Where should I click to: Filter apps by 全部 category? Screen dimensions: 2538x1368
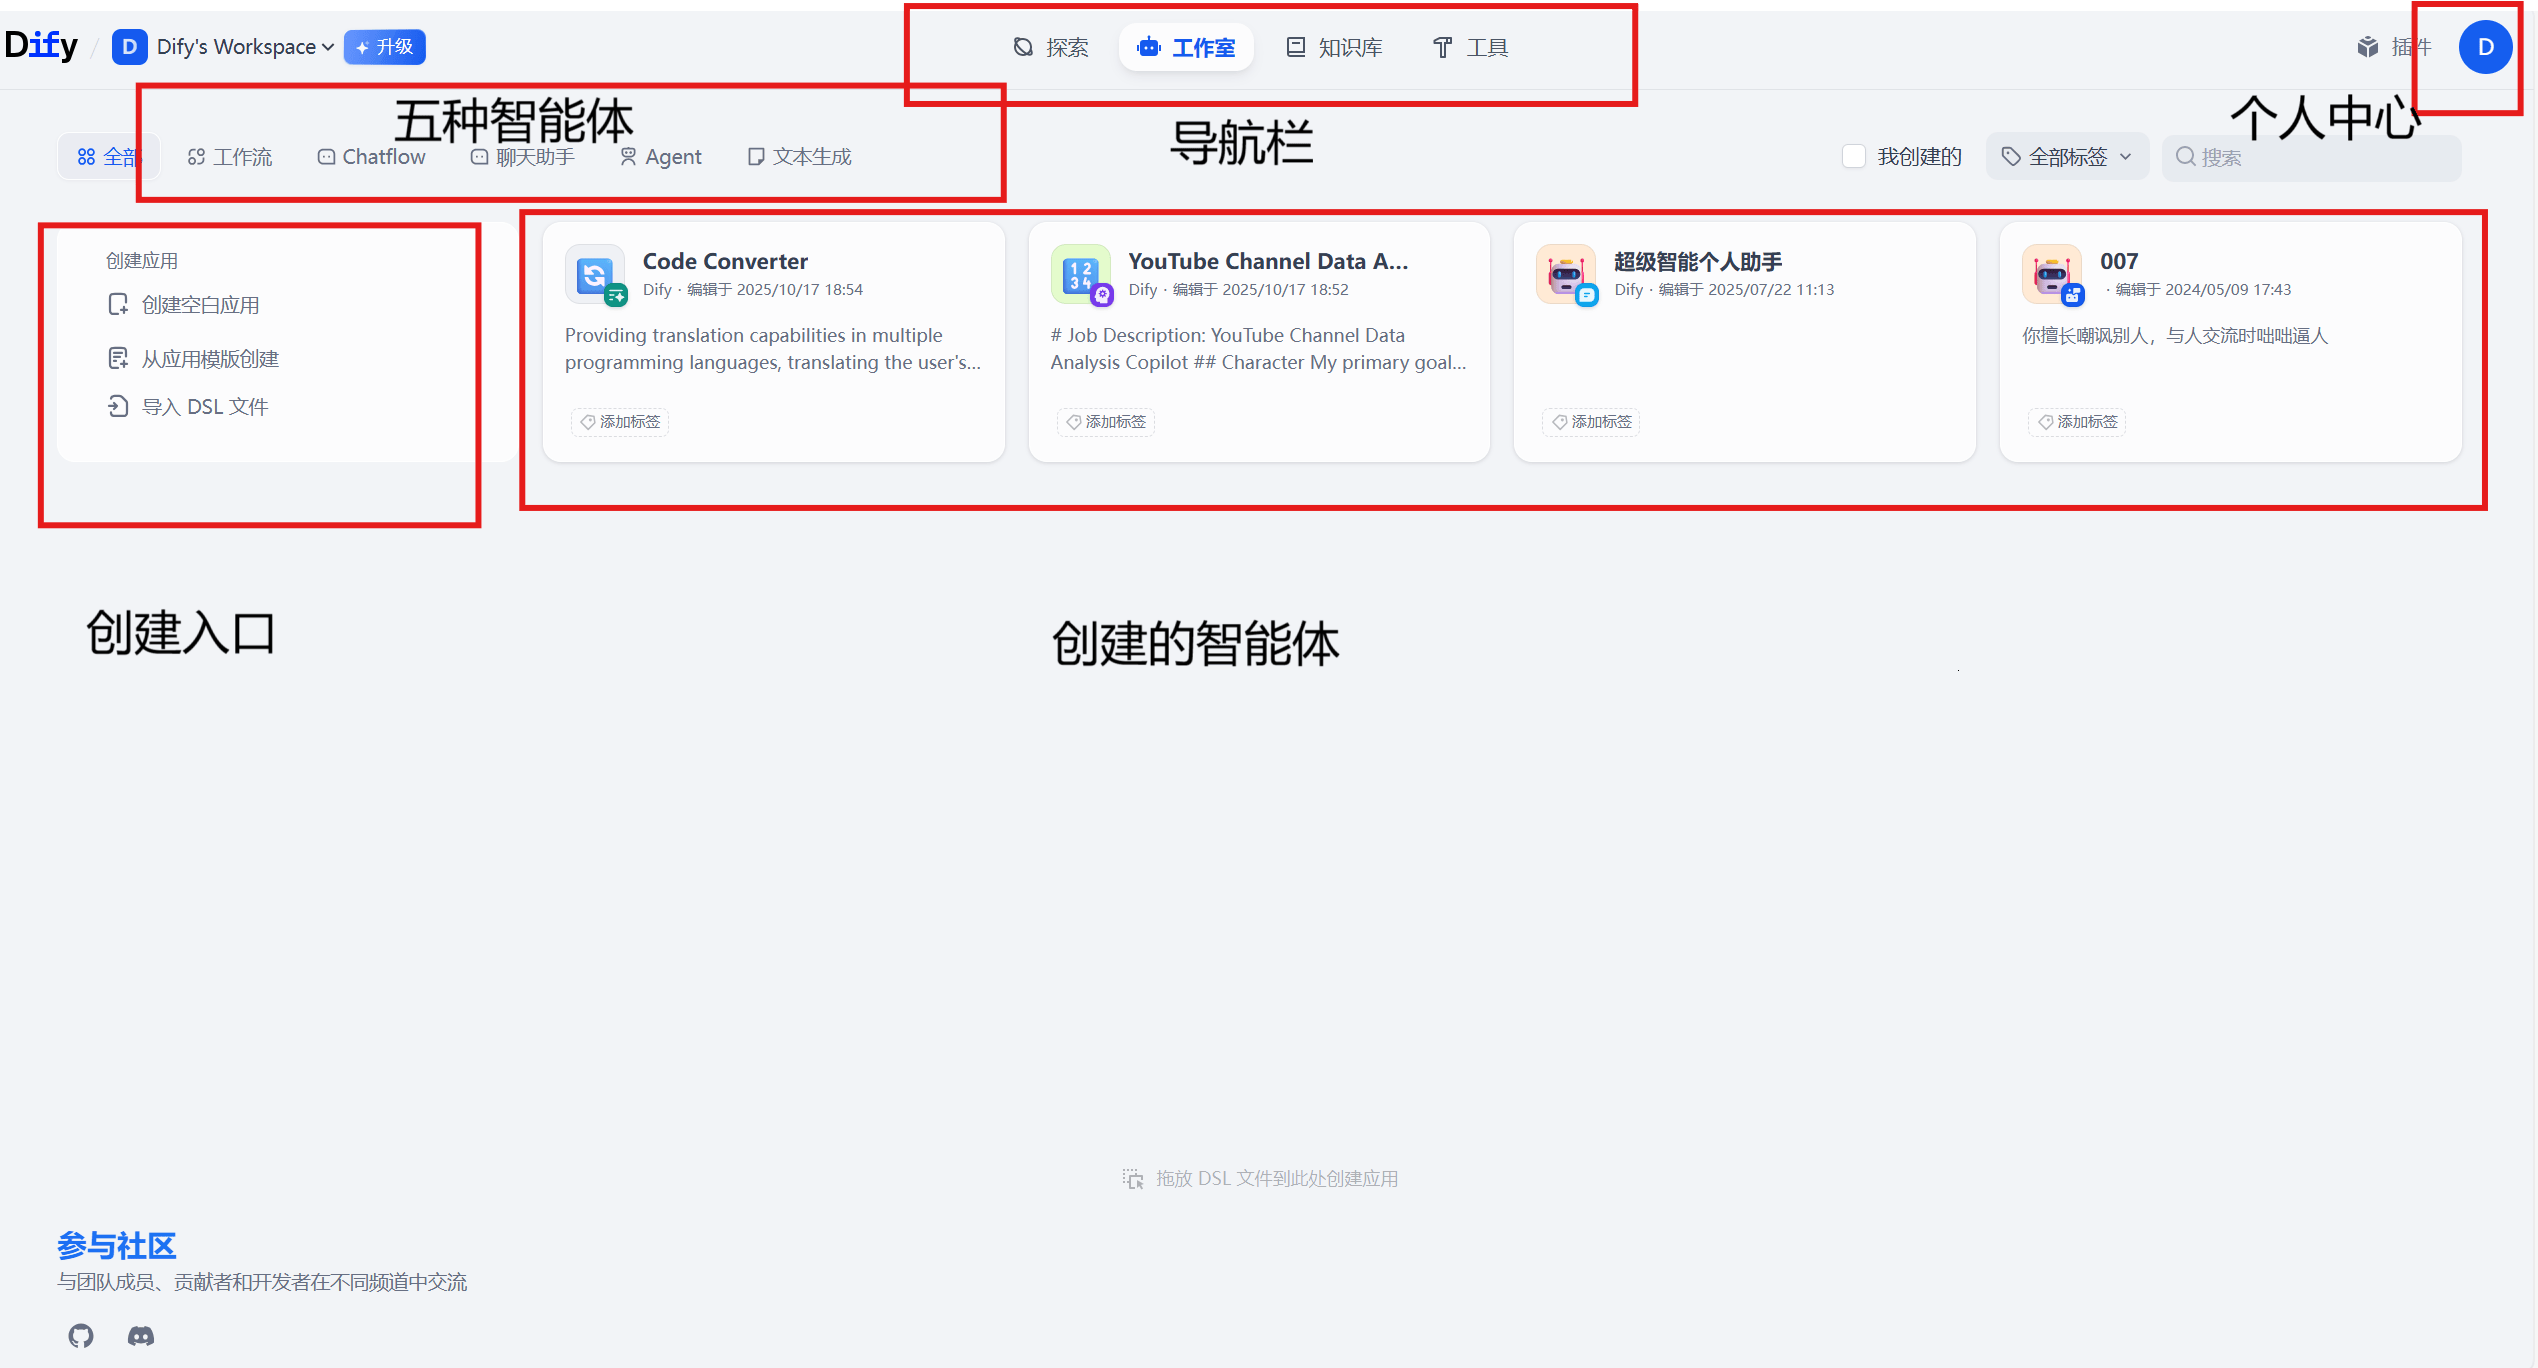pos(108,157)
